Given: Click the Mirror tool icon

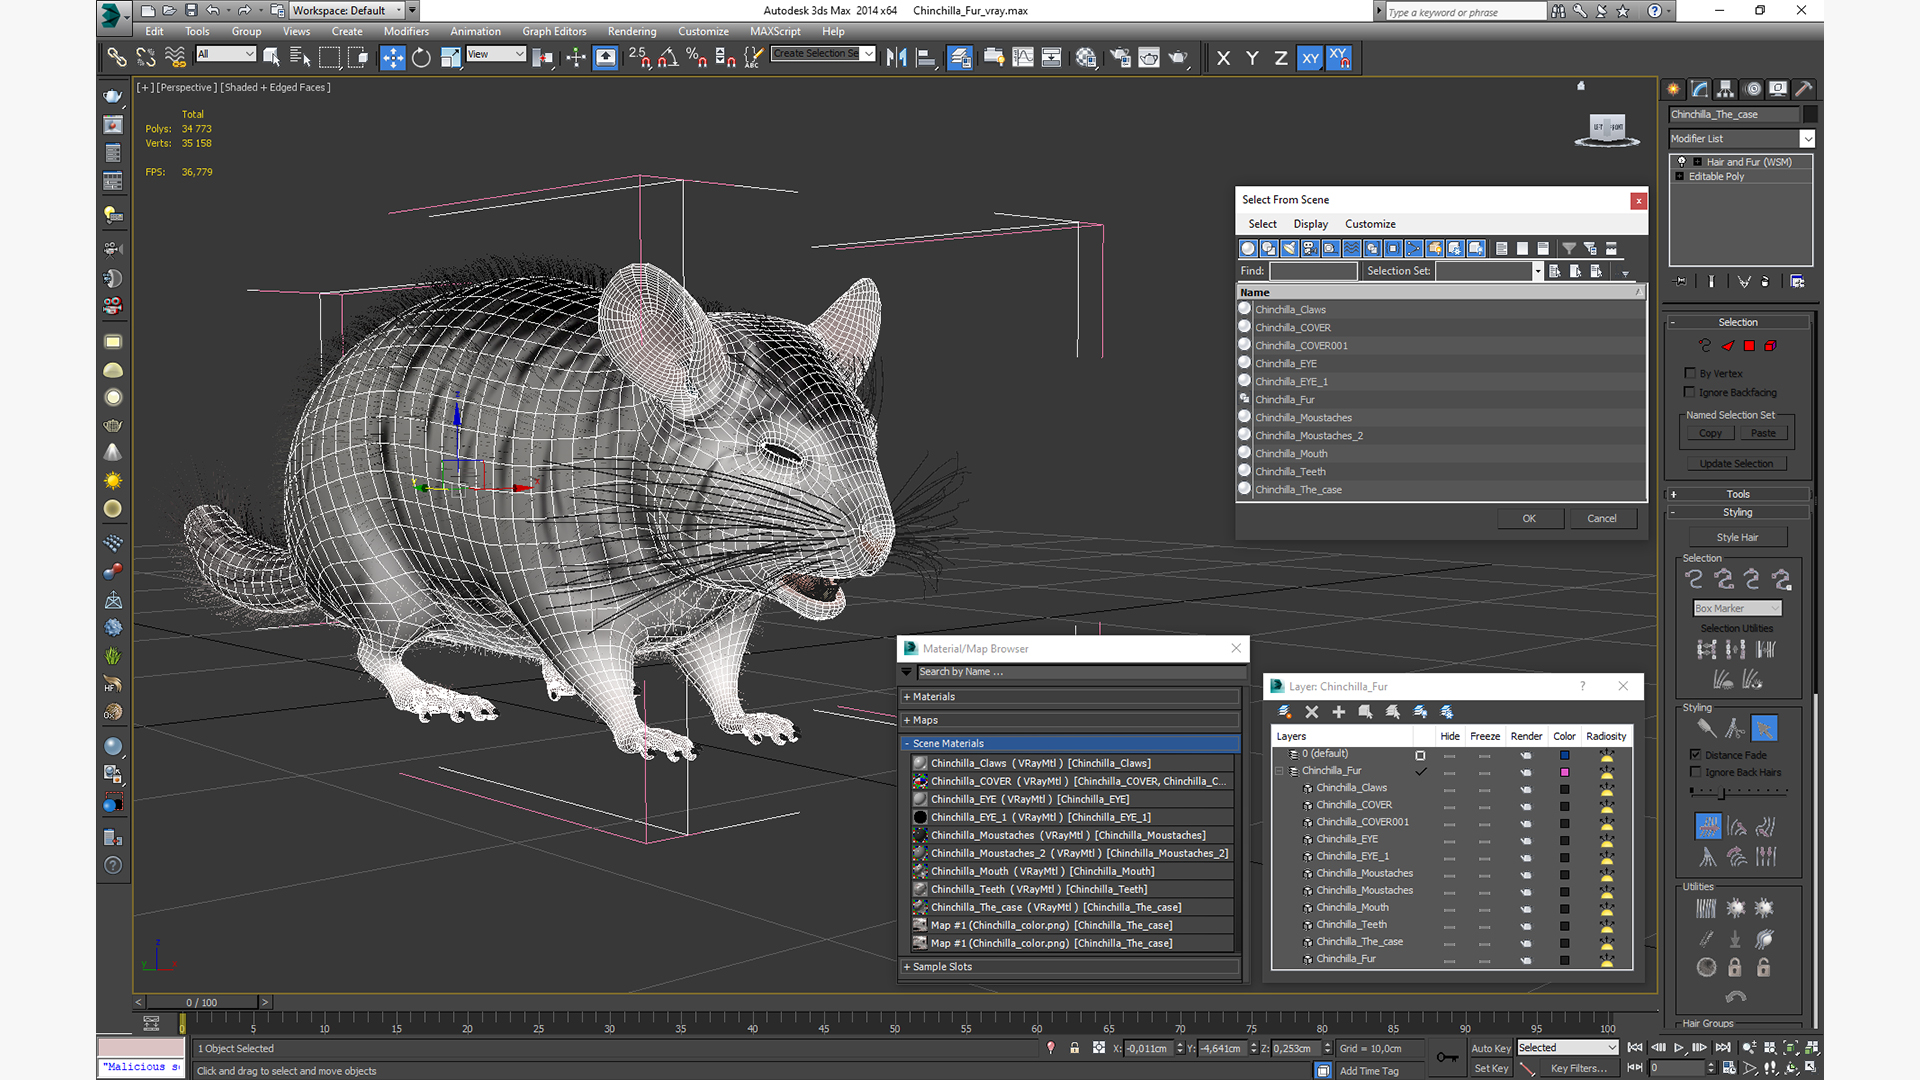Looking at the screenshot, I should (896, 58).
